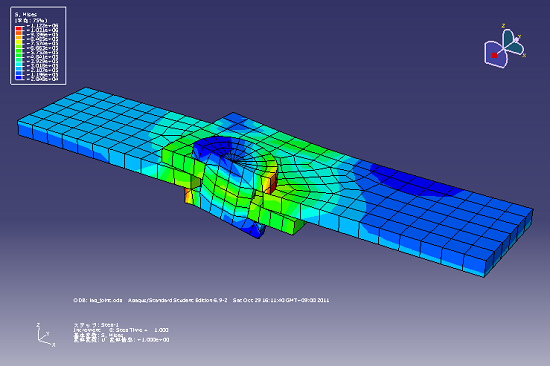This screenshot has width=550, height=366.
Task: Select the Z axis label on the compass
Action: pos(503,26)
